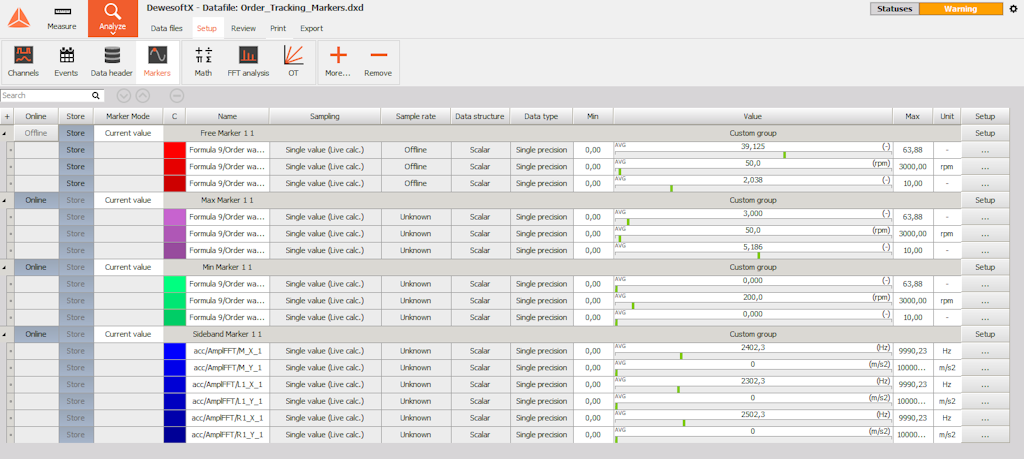Screen dimensions: 1024x459
Task: Click the 5,186 value bar
Action: (753, 250)
